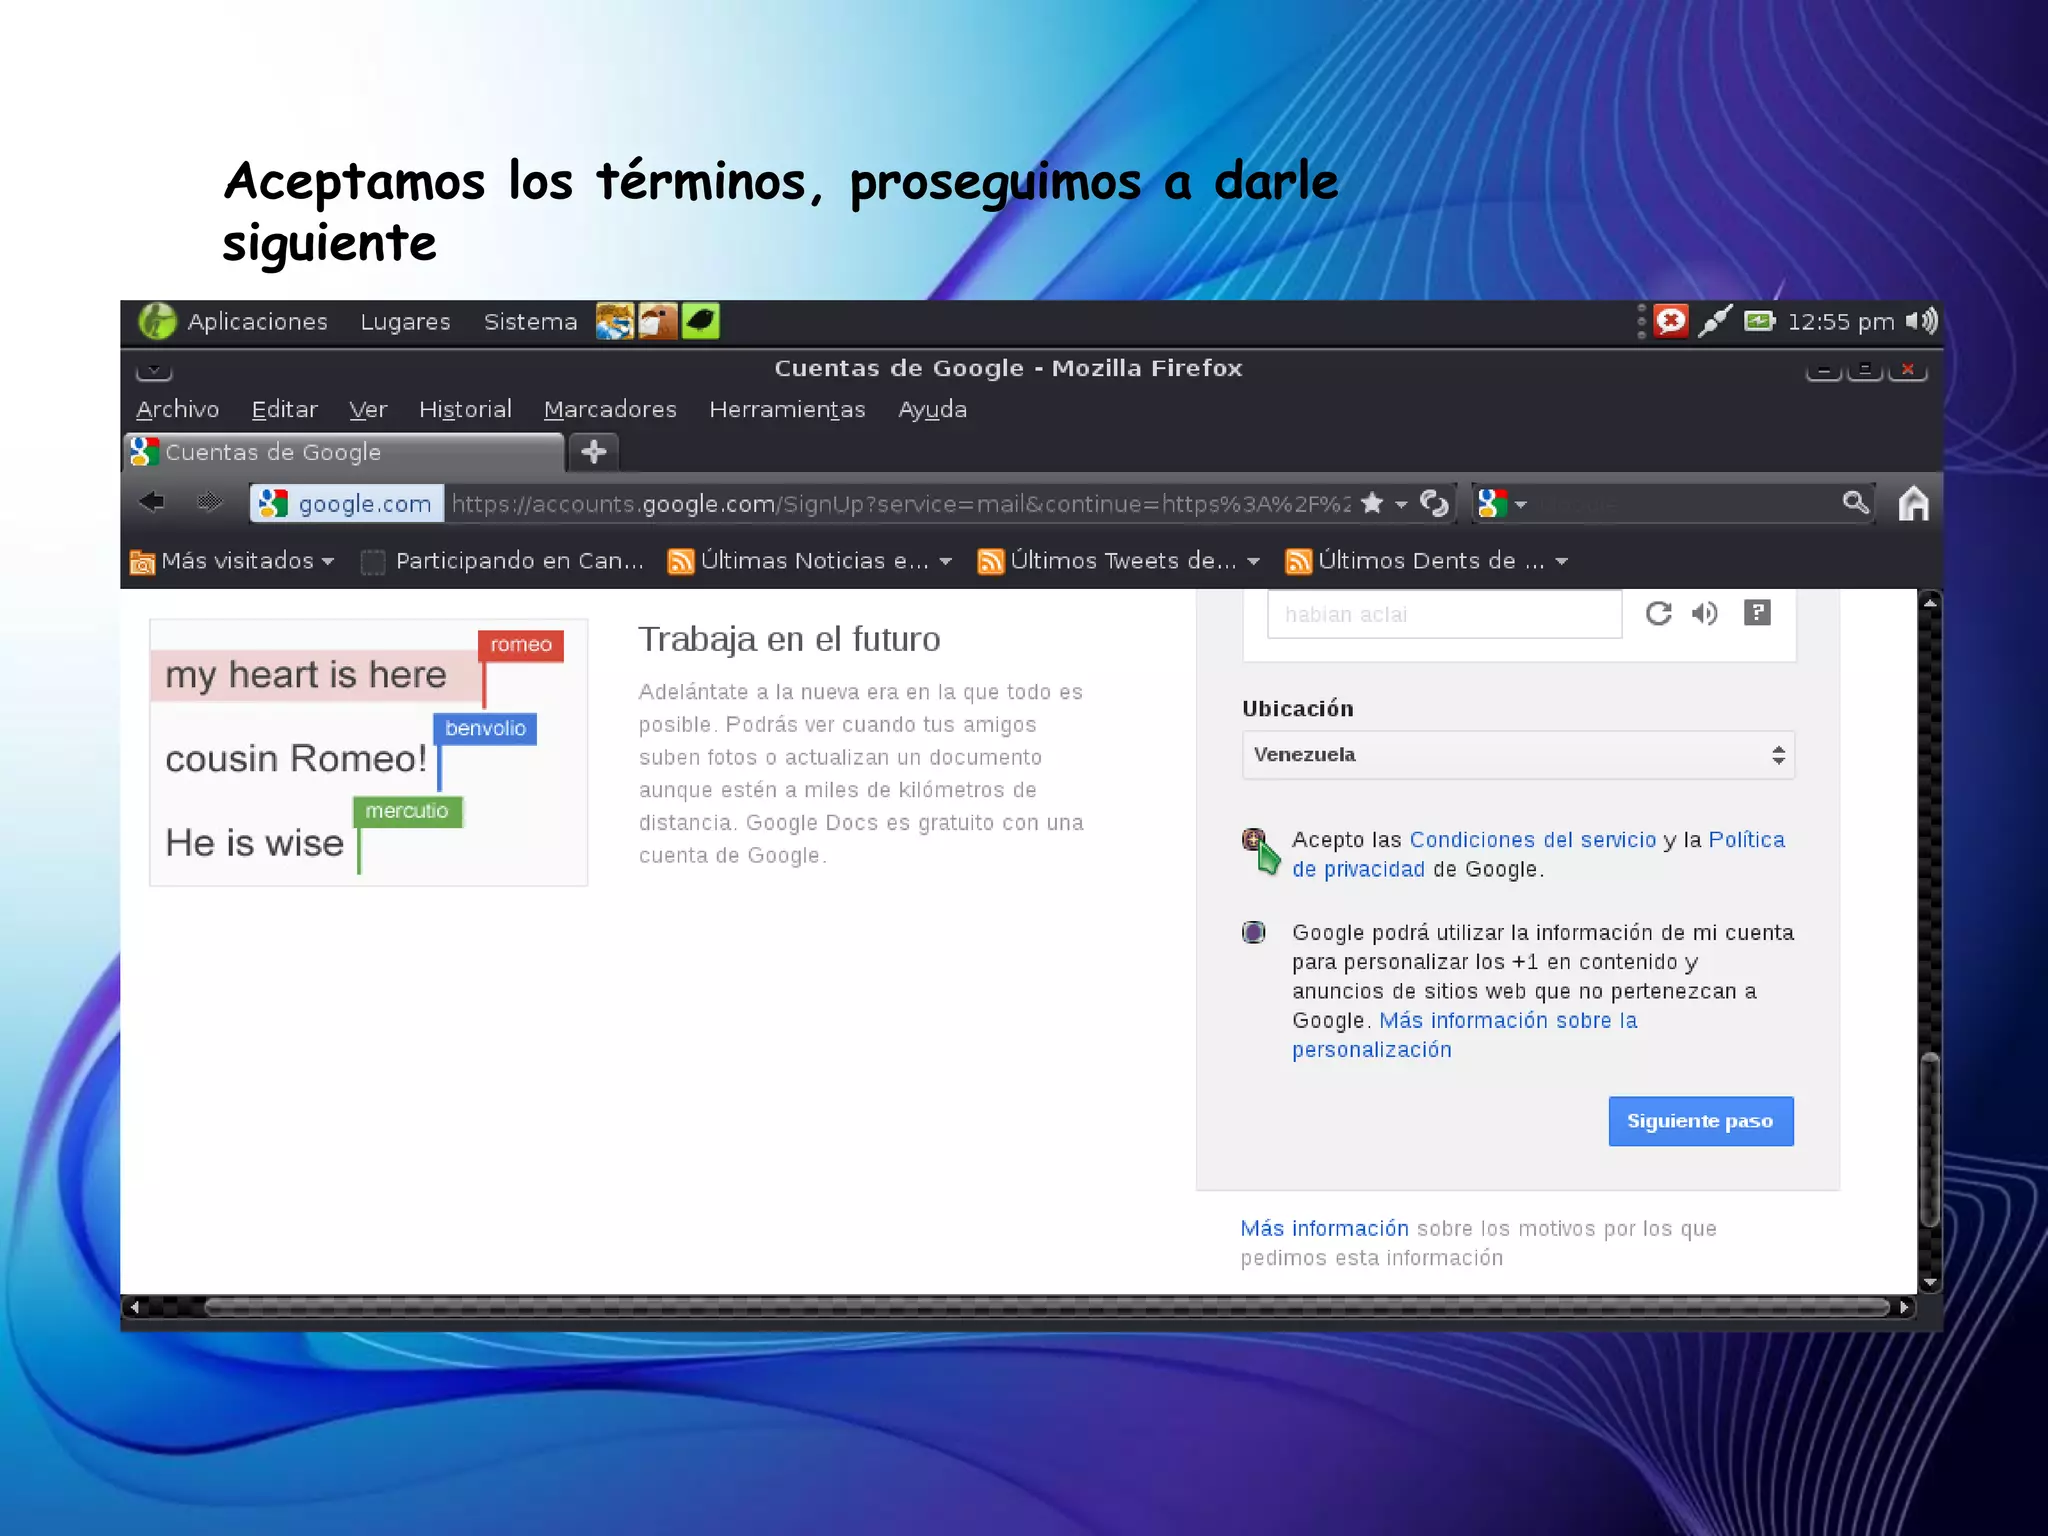
Task: Expand the Últimos Dents feed dropdown arrow
Action: point(1561,561)
